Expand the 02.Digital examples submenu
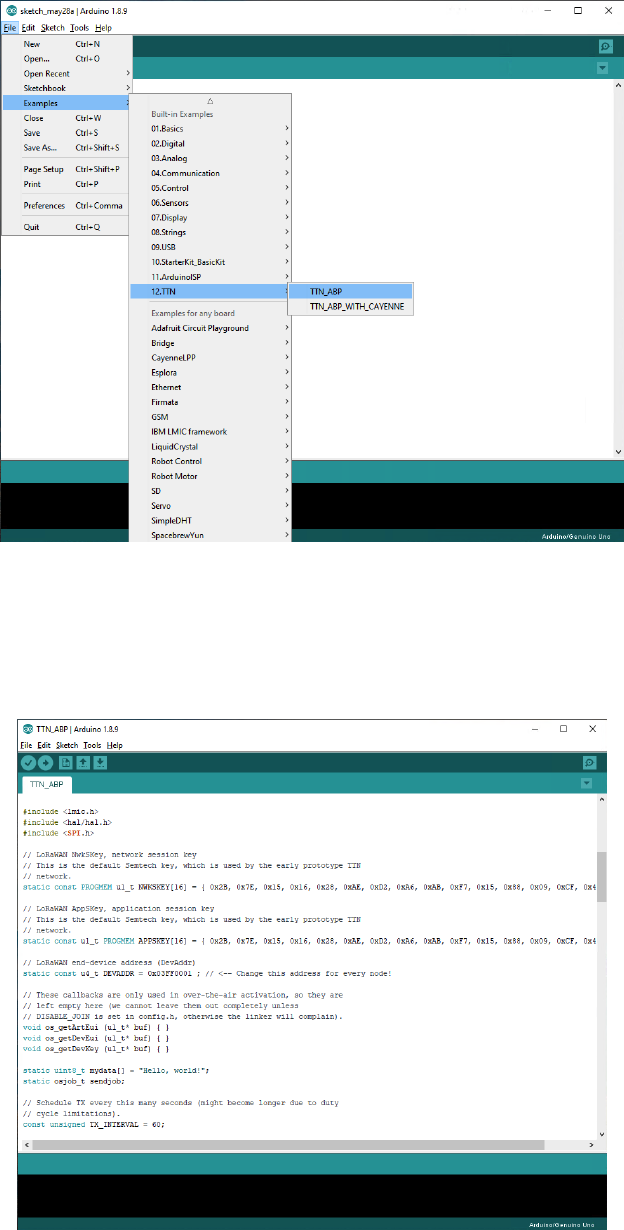 209,144
